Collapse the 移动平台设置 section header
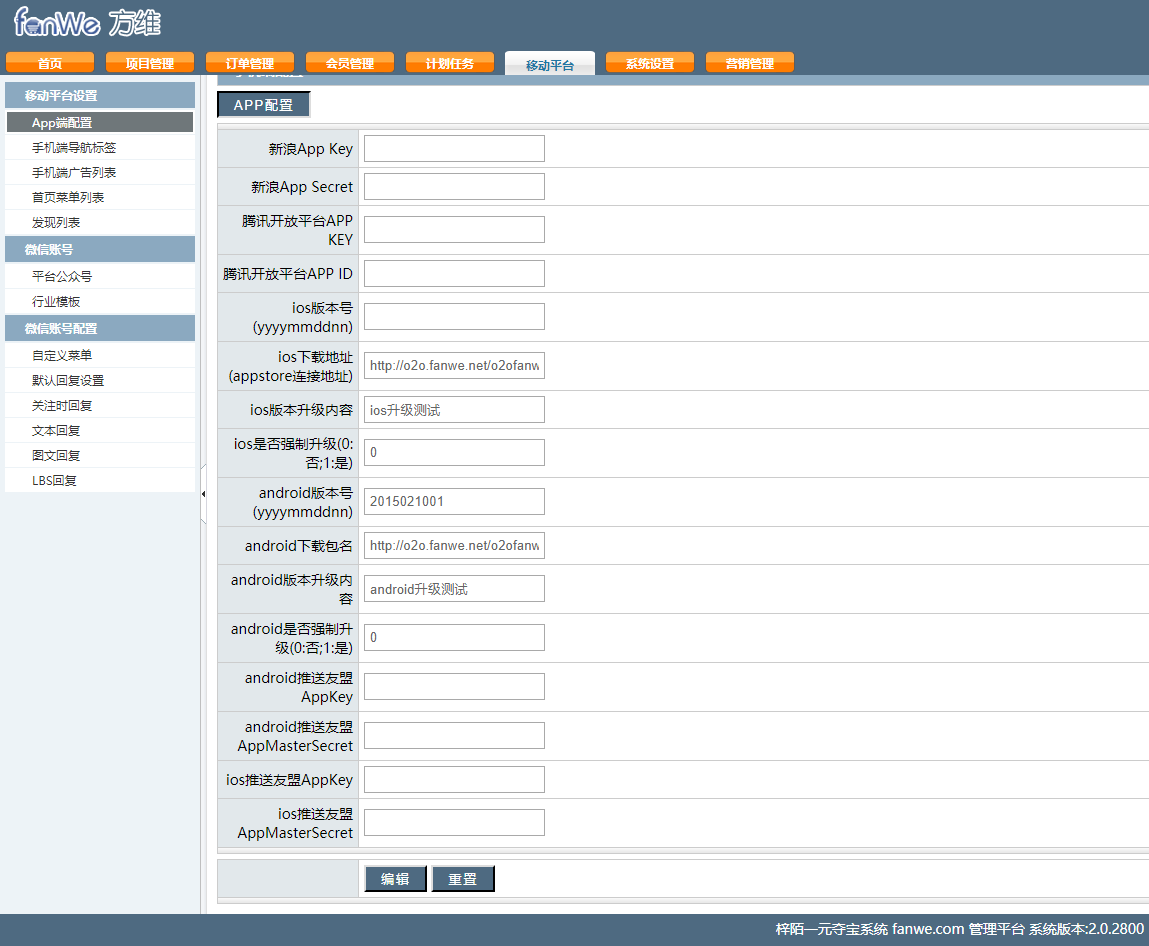 point(100,95)
